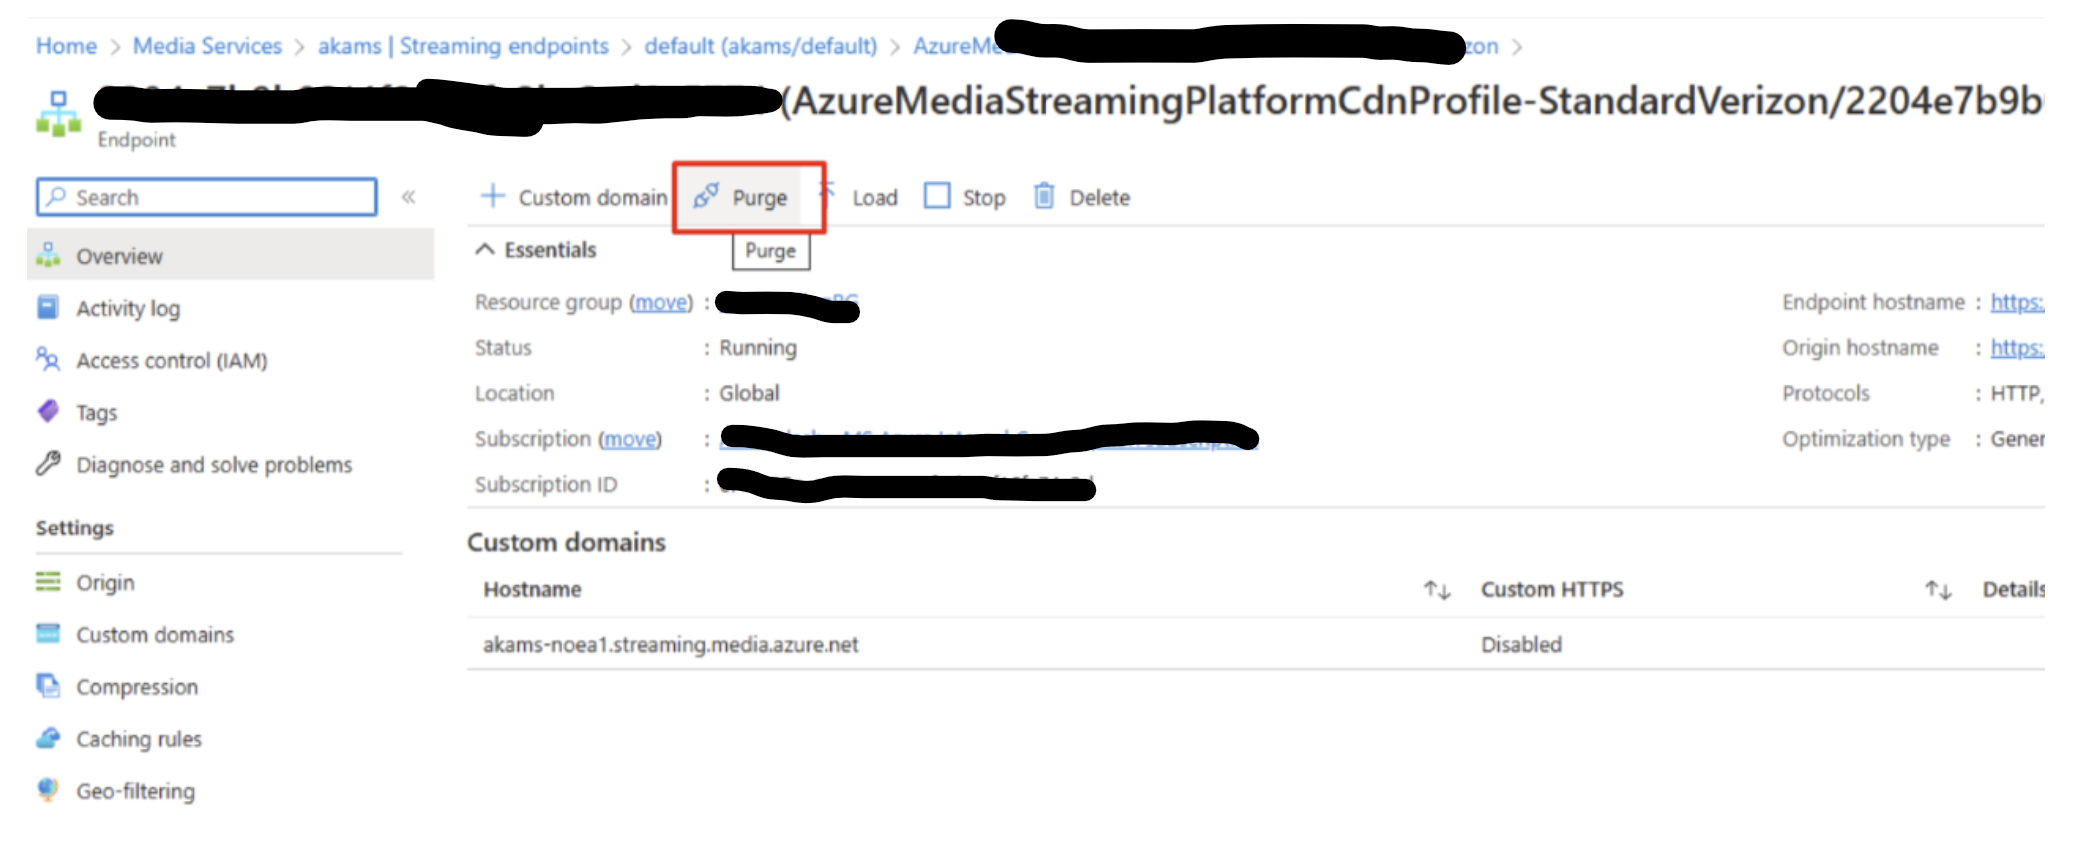Click the Endpoint resource icon near the title

58,114
